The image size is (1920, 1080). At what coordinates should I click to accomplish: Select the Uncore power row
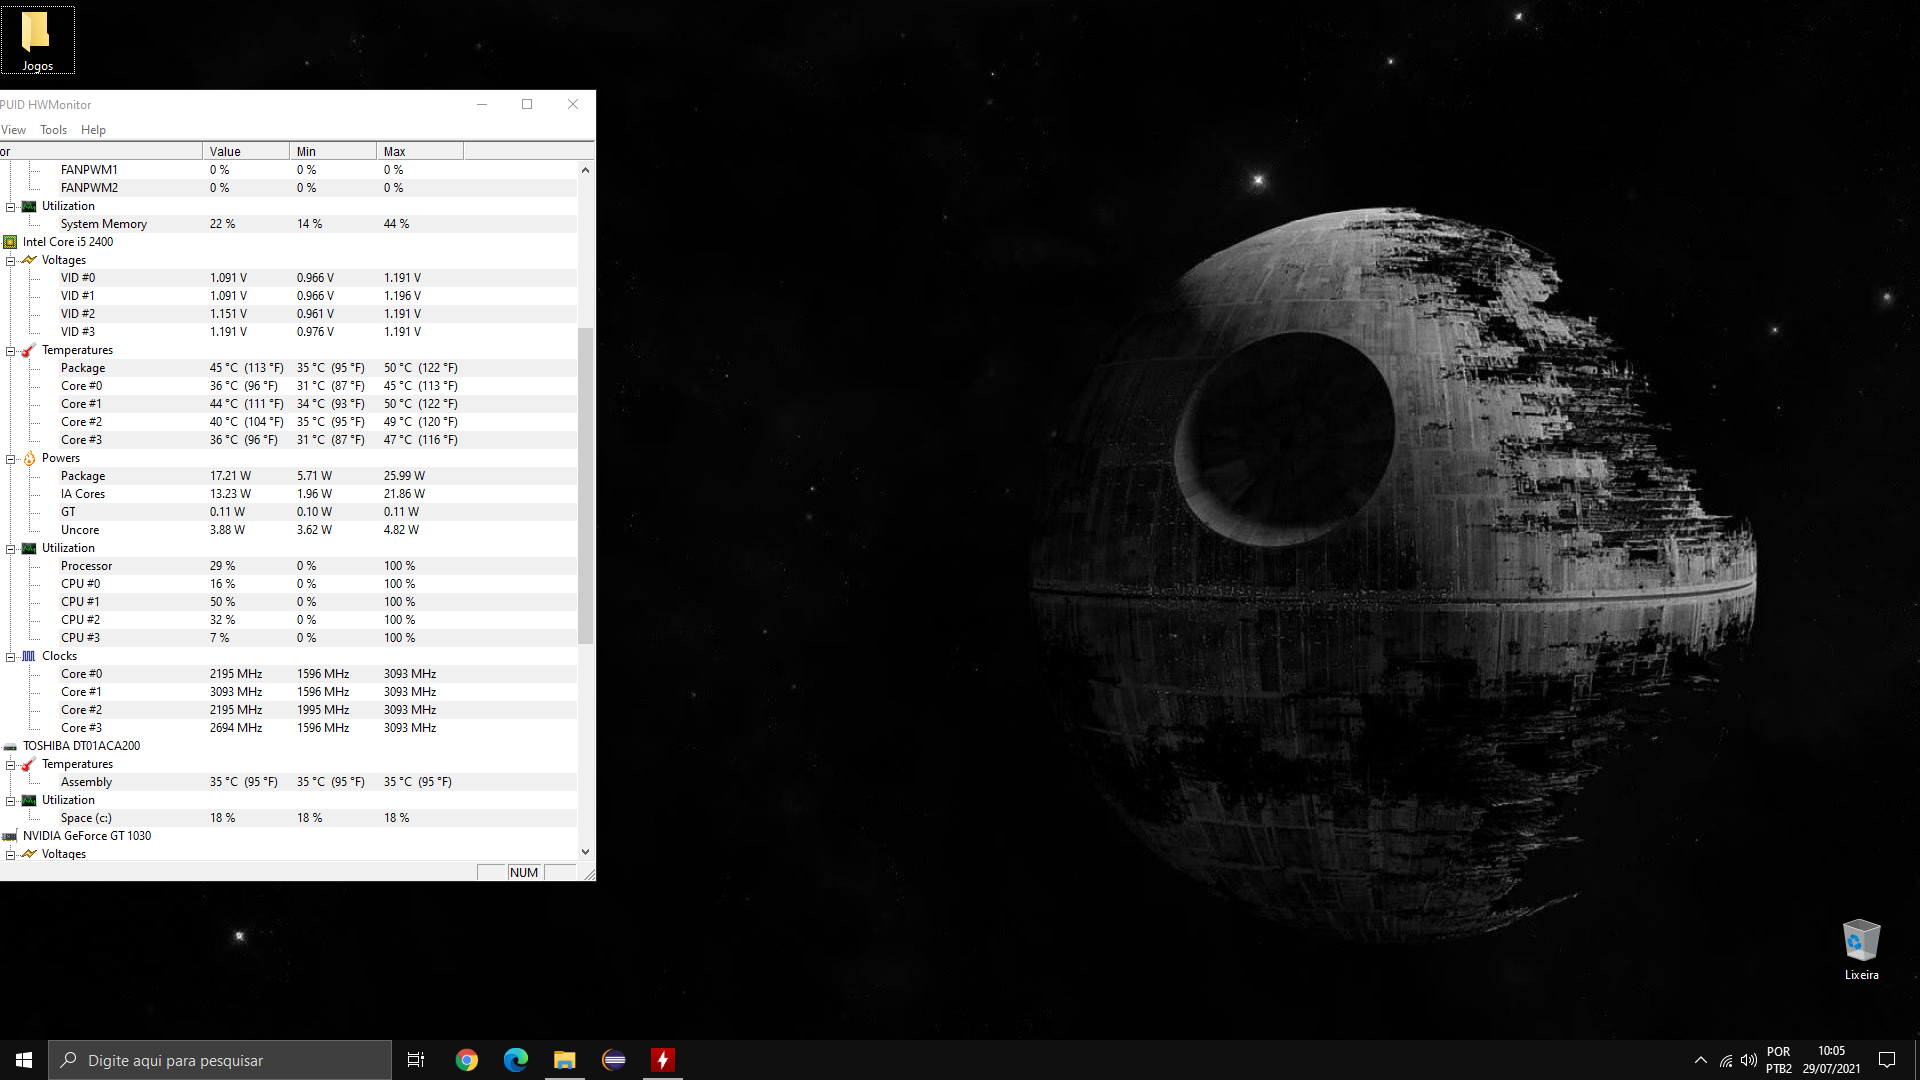click(288, 530)
